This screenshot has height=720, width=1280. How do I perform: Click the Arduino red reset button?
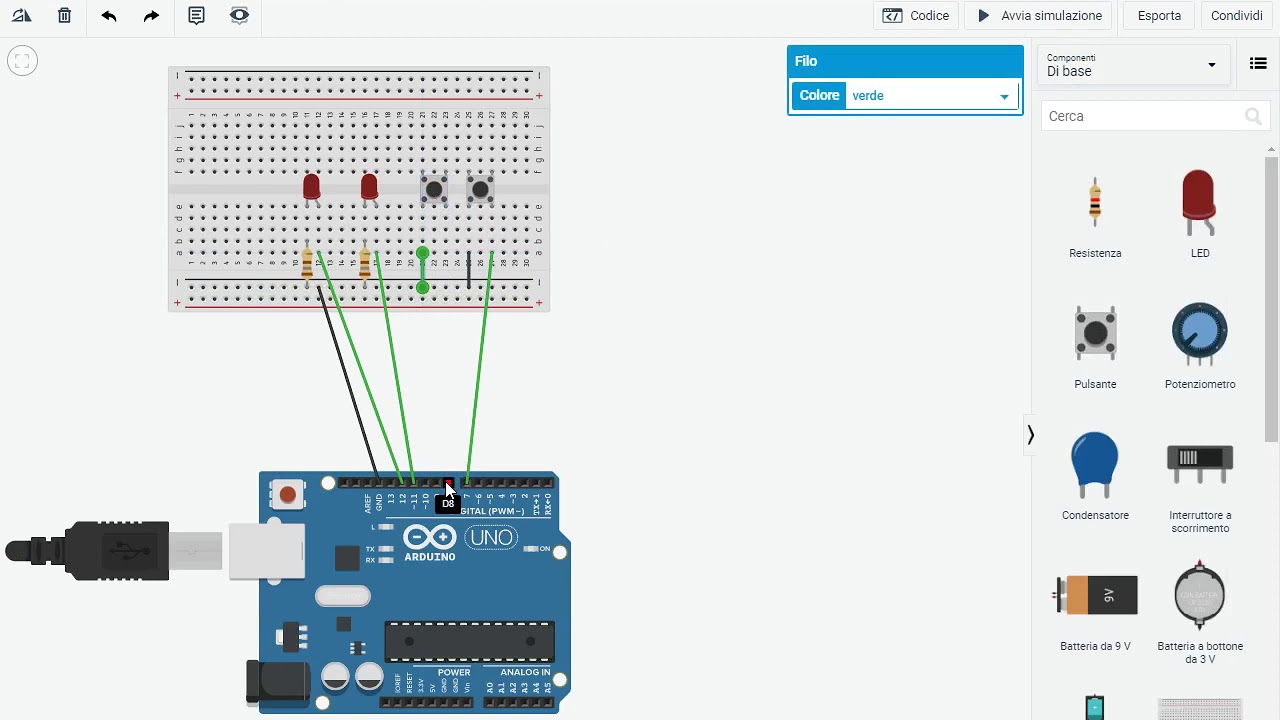[288, 494]
